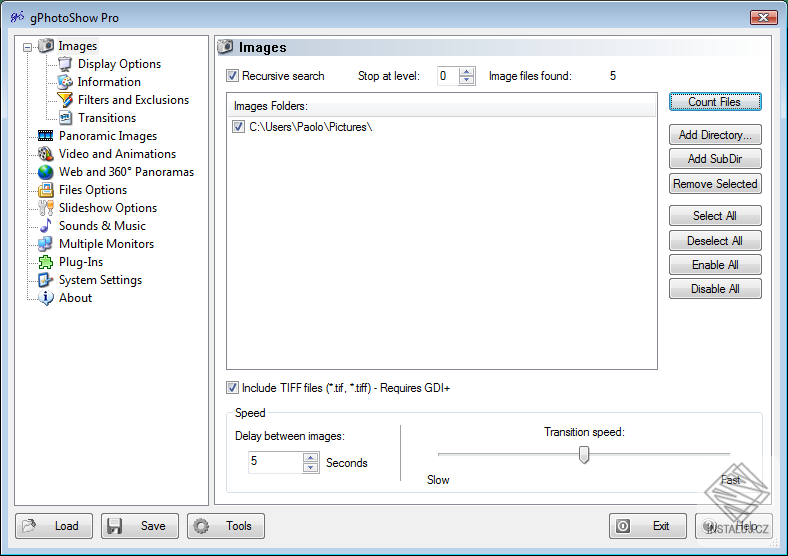This screenshot has width=788, height=556.
Task: Select Multiple Monitors entry
Action: pos(106,244)
